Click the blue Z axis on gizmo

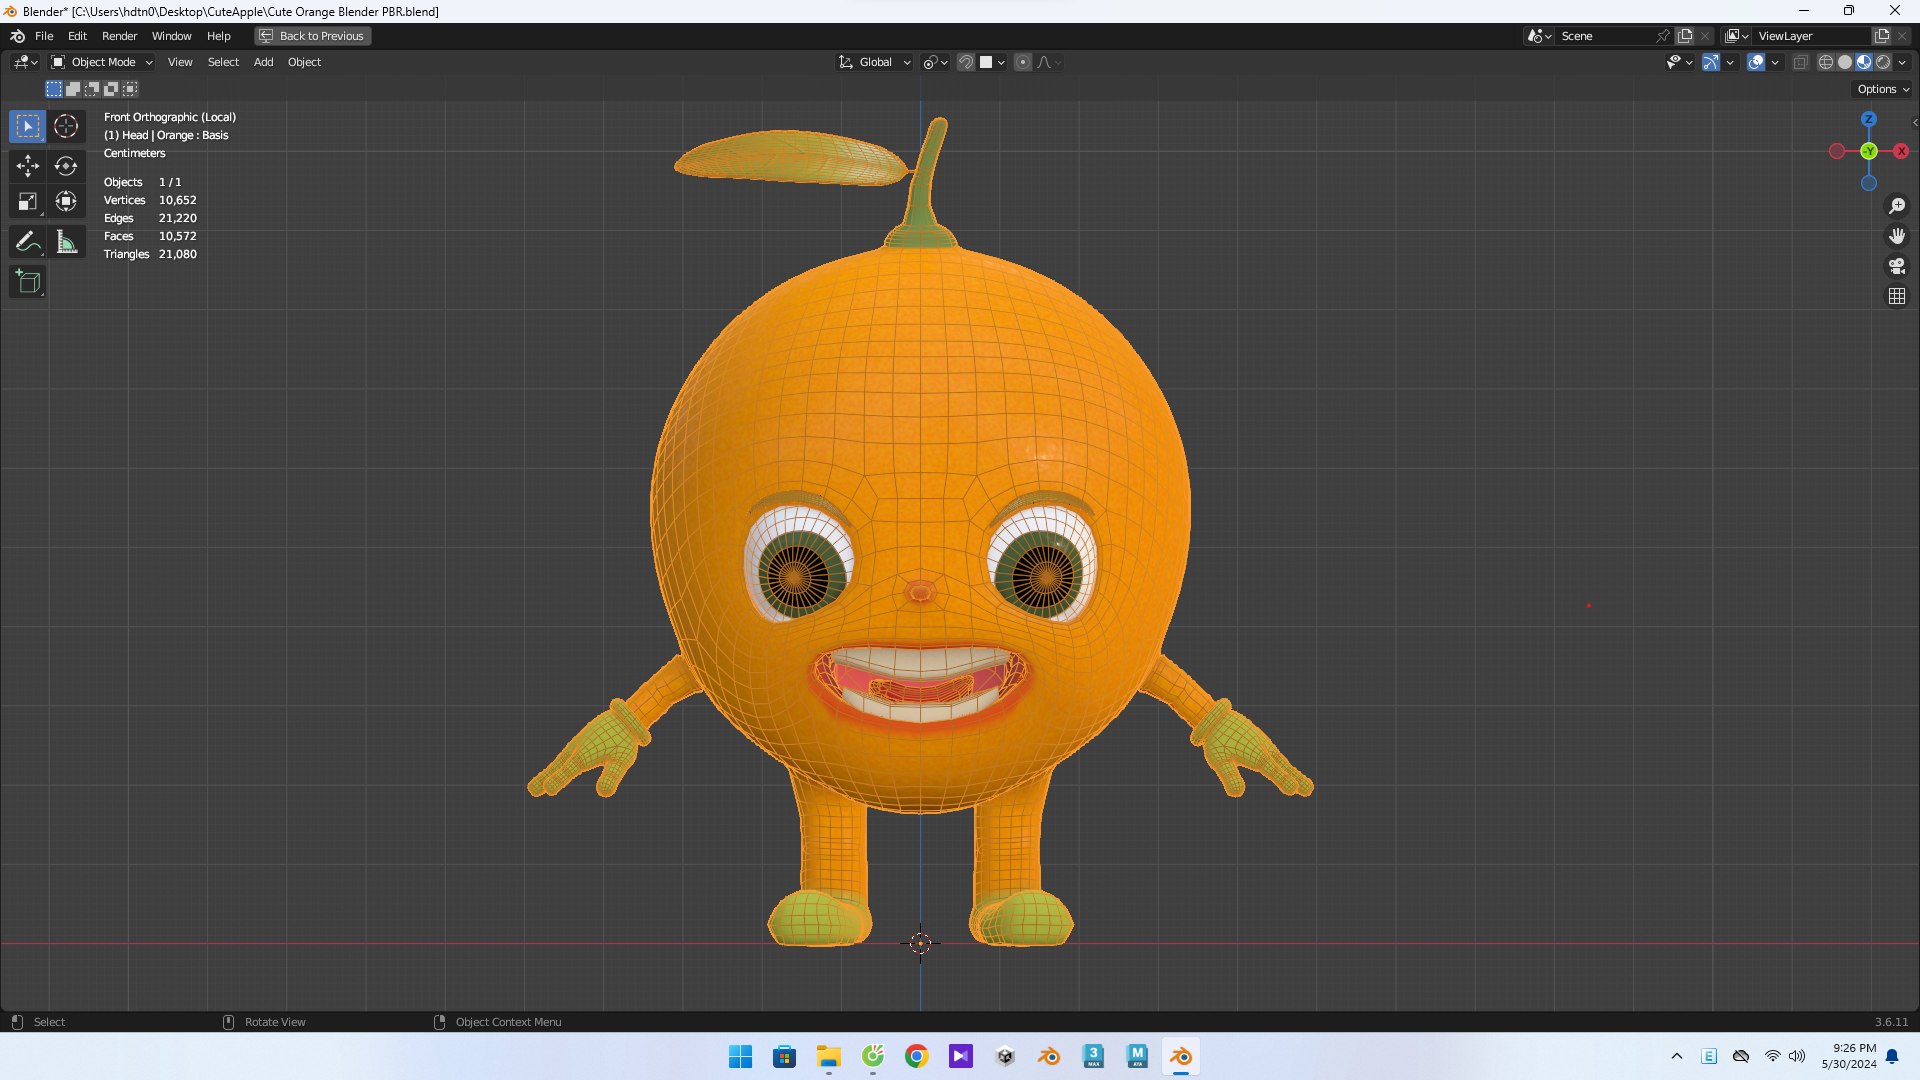coord(1869,119)
